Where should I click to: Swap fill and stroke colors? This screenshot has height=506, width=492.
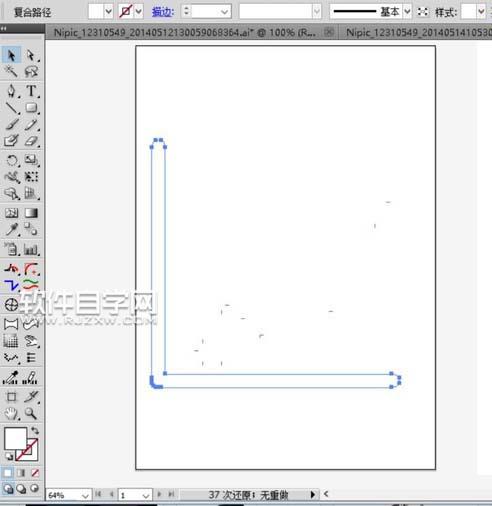[35, 431]
